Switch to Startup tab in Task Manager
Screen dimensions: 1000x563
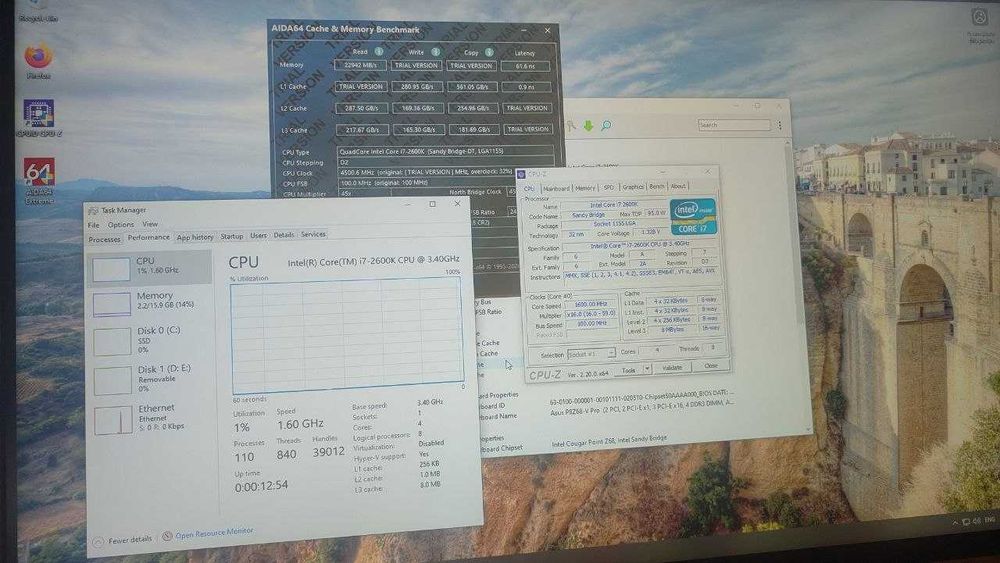(232, 236)
